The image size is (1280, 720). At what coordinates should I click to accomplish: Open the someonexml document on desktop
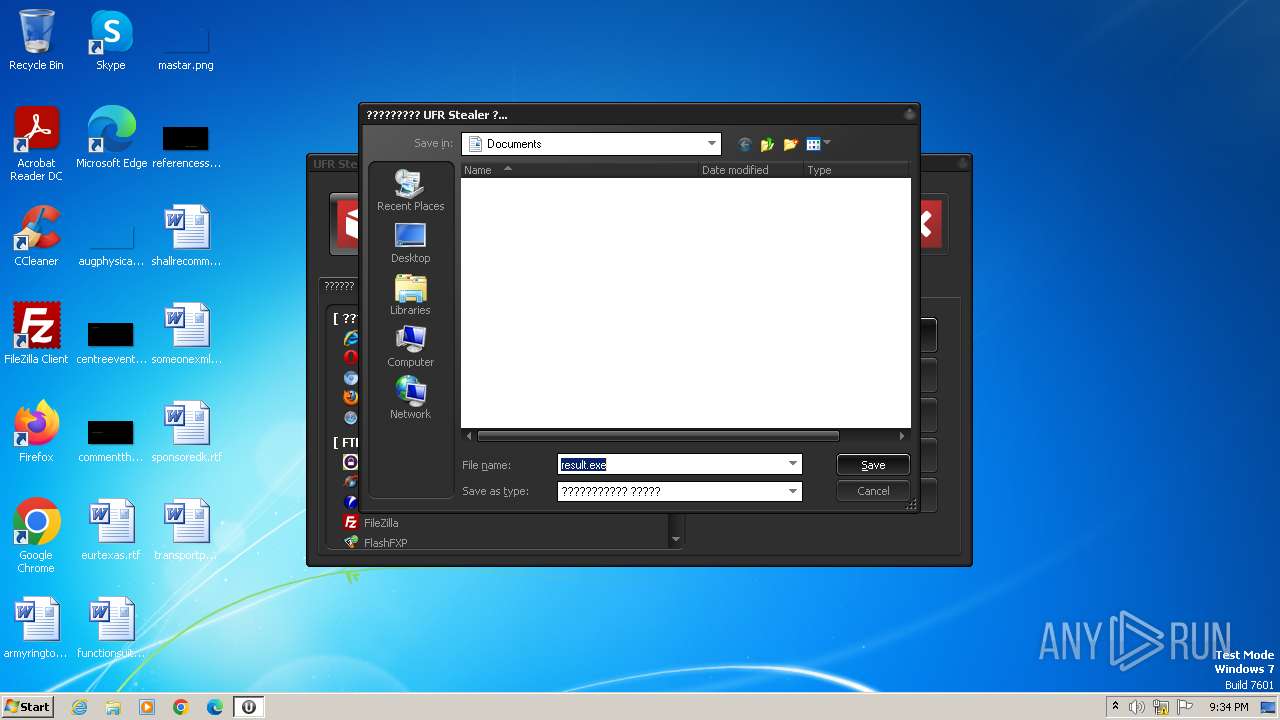(x=186, y=334)
